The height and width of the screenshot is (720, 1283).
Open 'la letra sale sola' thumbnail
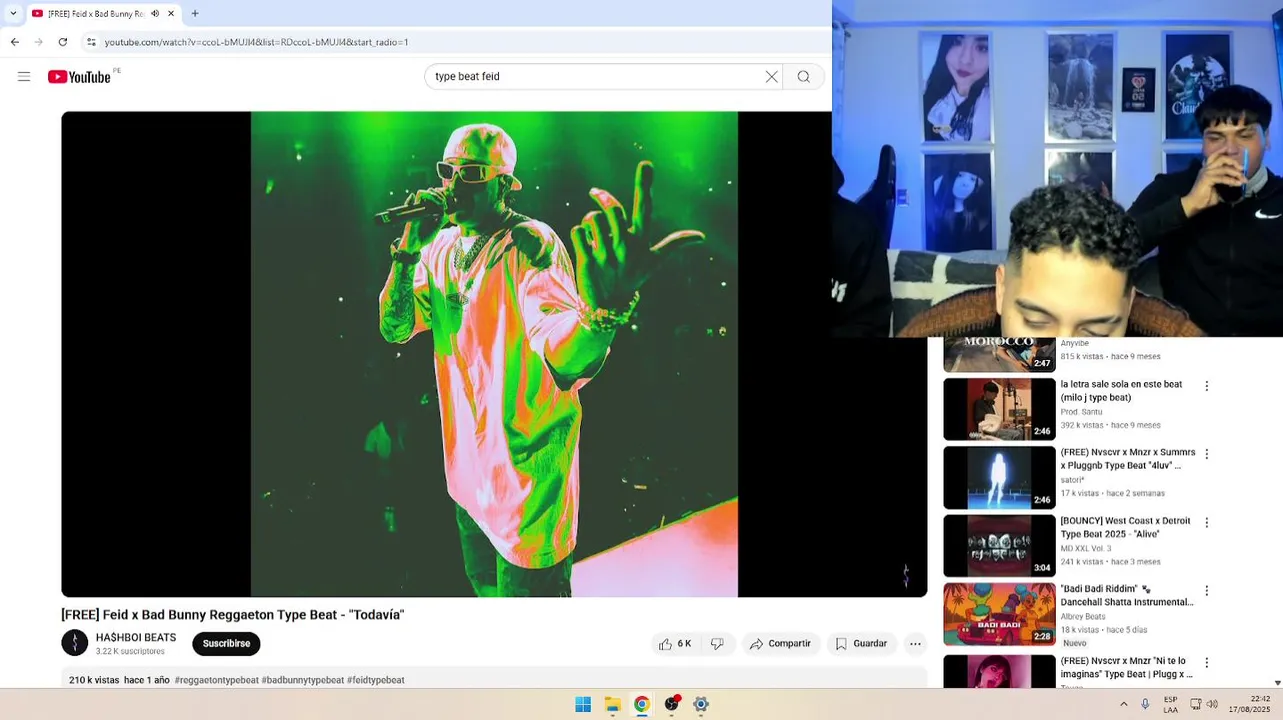click(x=999, y=409)
